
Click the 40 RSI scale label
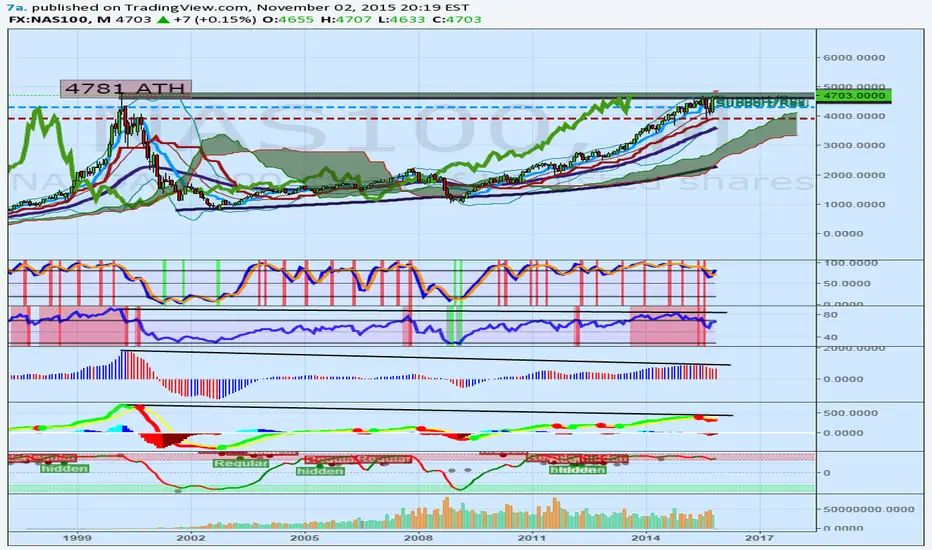tap(830, 337)
